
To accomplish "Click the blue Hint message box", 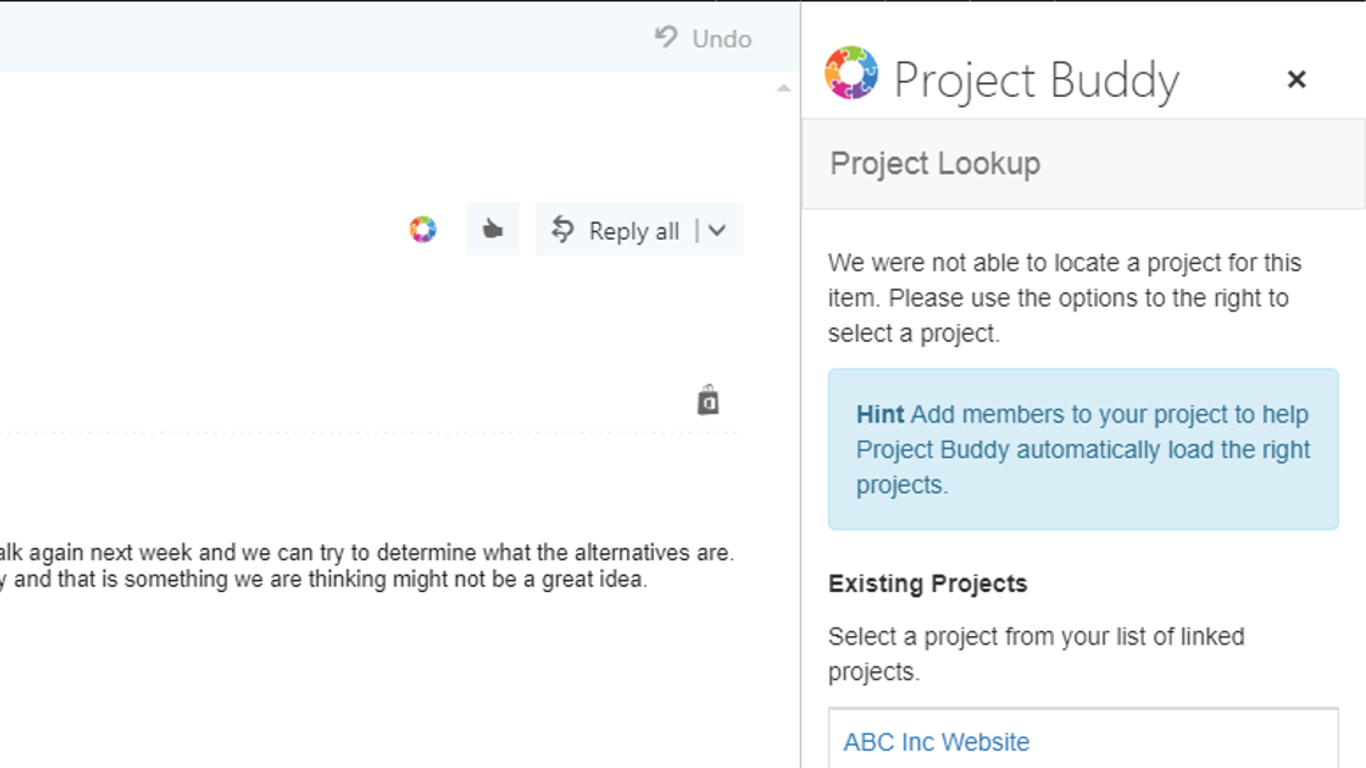I will coord(1082,449).
